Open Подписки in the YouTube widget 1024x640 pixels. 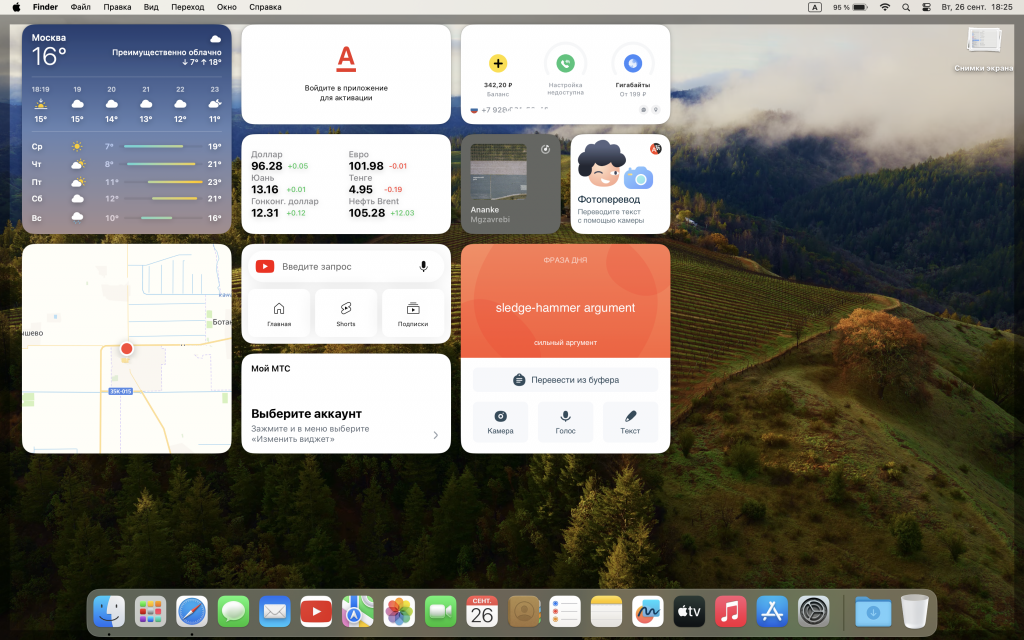point(413,313)
